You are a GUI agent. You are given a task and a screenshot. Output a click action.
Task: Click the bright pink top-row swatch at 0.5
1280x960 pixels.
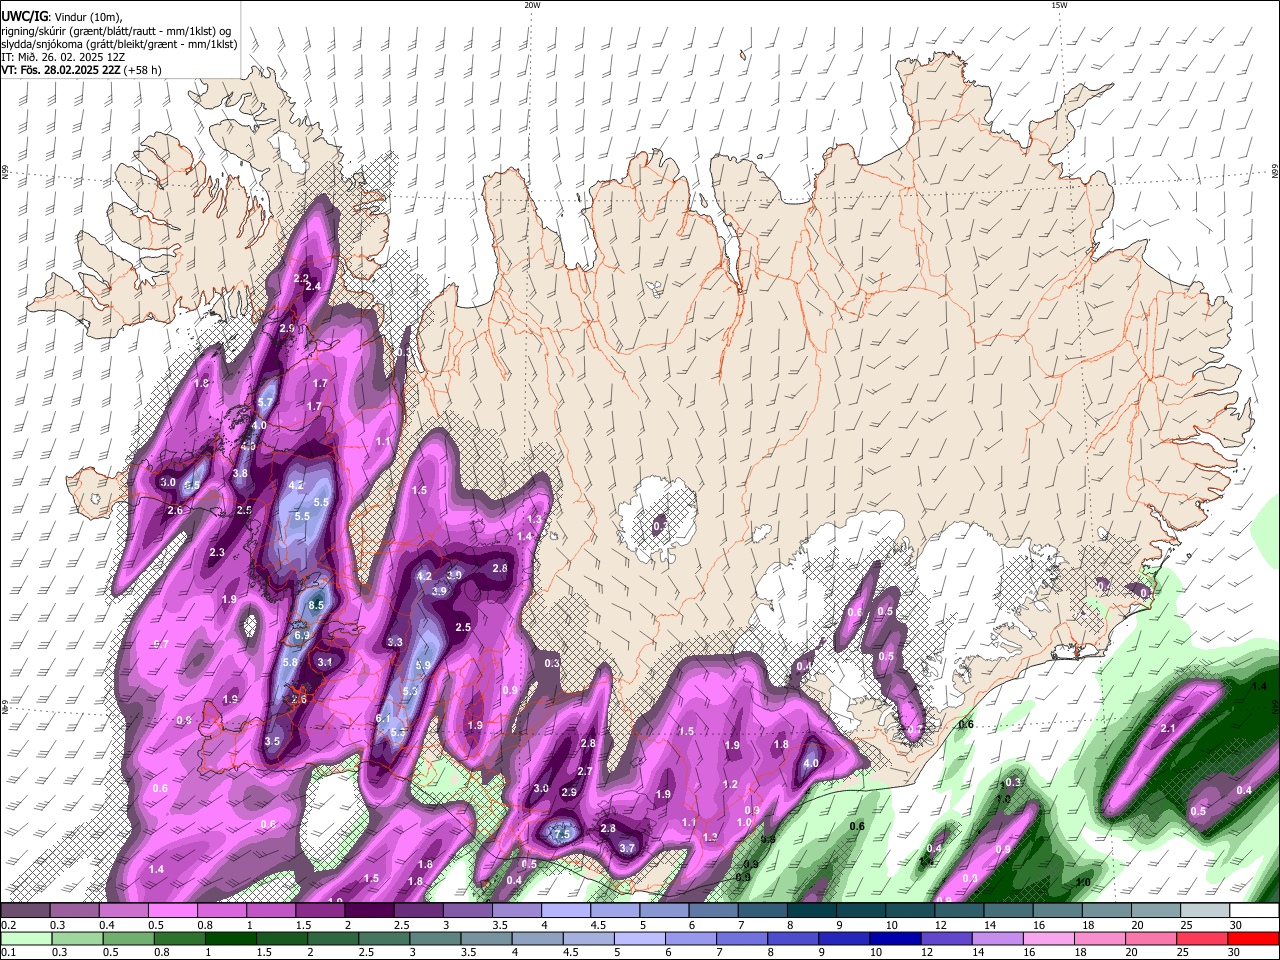(x=172, y=910)
